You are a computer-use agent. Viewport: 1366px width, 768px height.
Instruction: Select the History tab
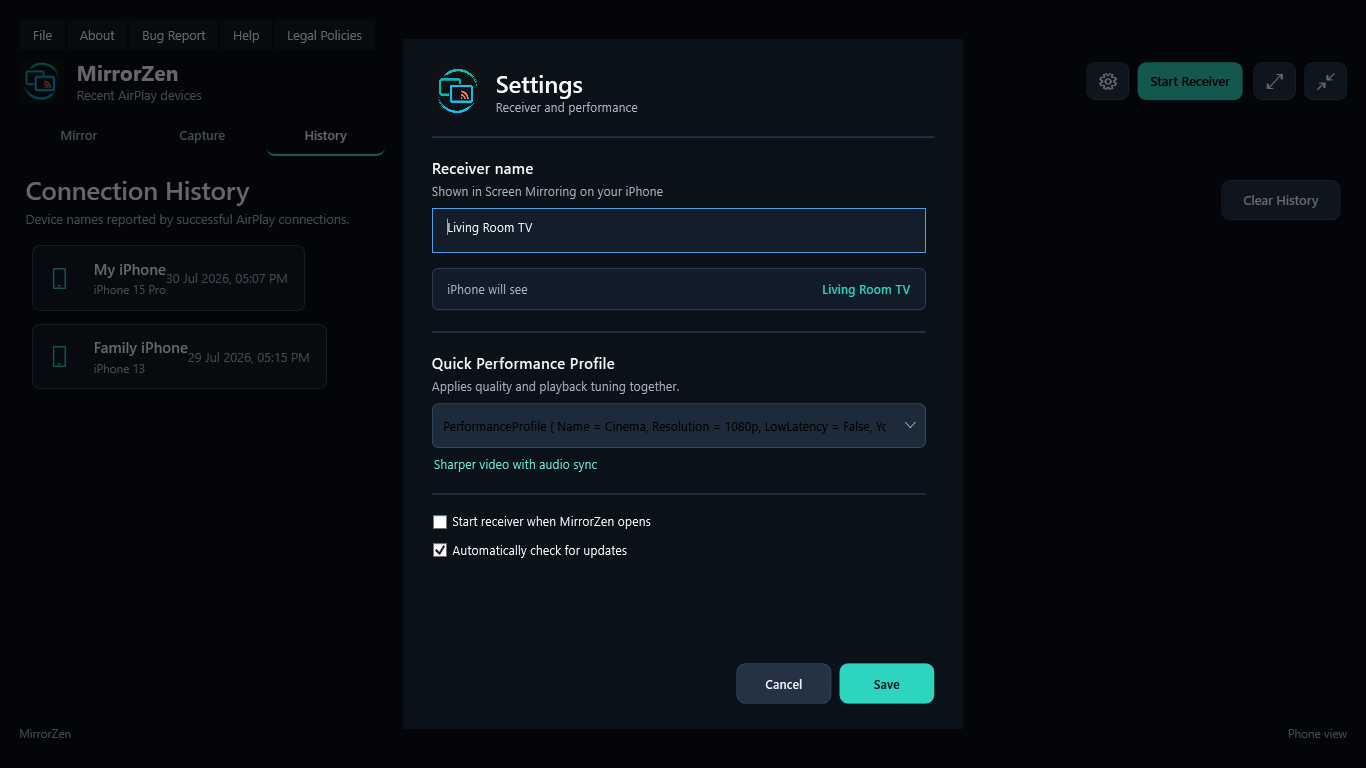click(326, 136)
